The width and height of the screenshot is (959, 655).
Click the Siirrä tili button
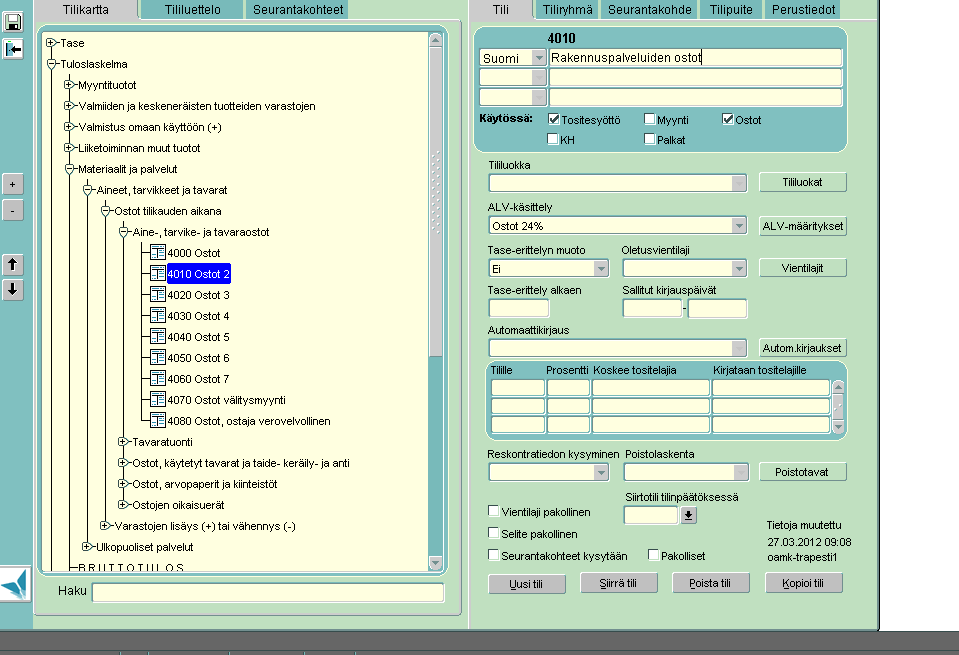pos(618,583)
